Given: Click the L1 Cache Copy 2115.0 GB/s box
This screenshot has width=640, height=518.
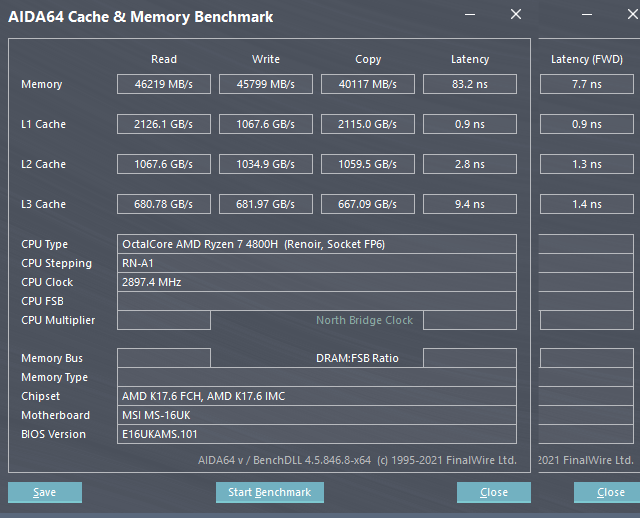Looking at the screenshot, I should (x=367, y=124).
